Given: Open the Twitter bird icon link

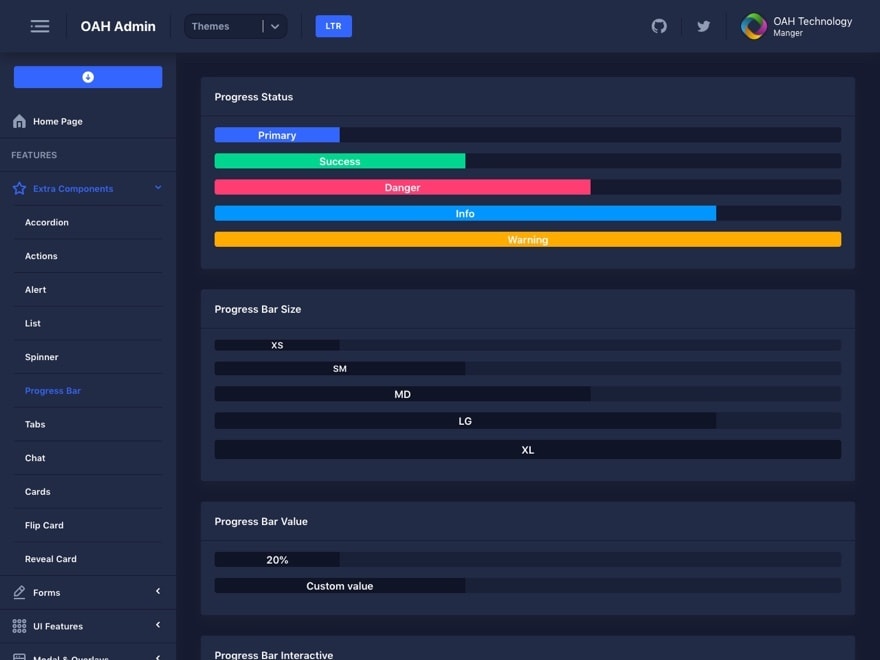Looking at the screenshot, I should (x=703, y=26).
